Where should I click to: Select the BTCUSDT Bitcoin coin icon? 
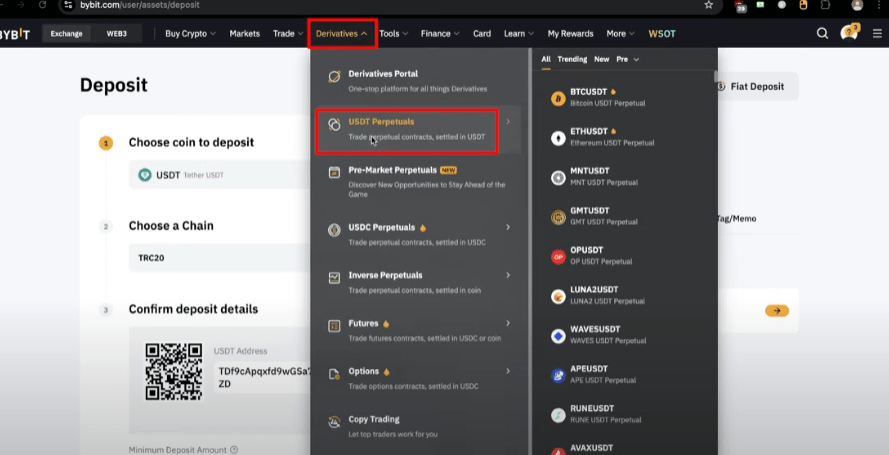[558, 98]
